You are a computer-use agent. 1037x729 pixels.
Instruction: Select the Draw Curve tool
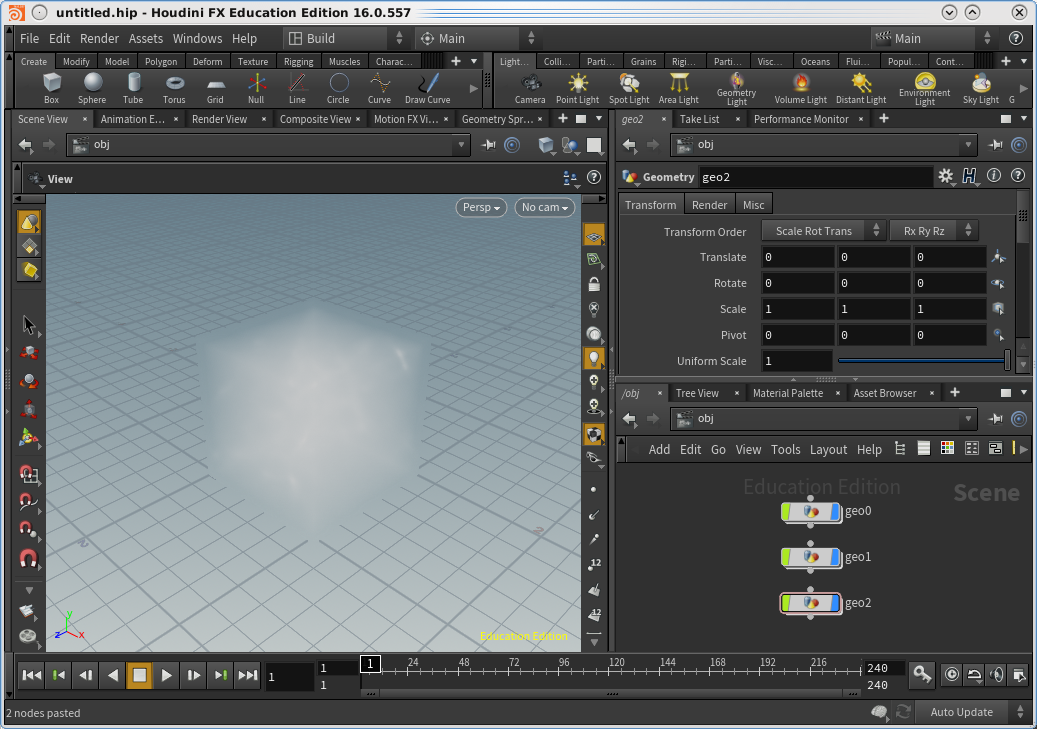(x=427, y=86)
